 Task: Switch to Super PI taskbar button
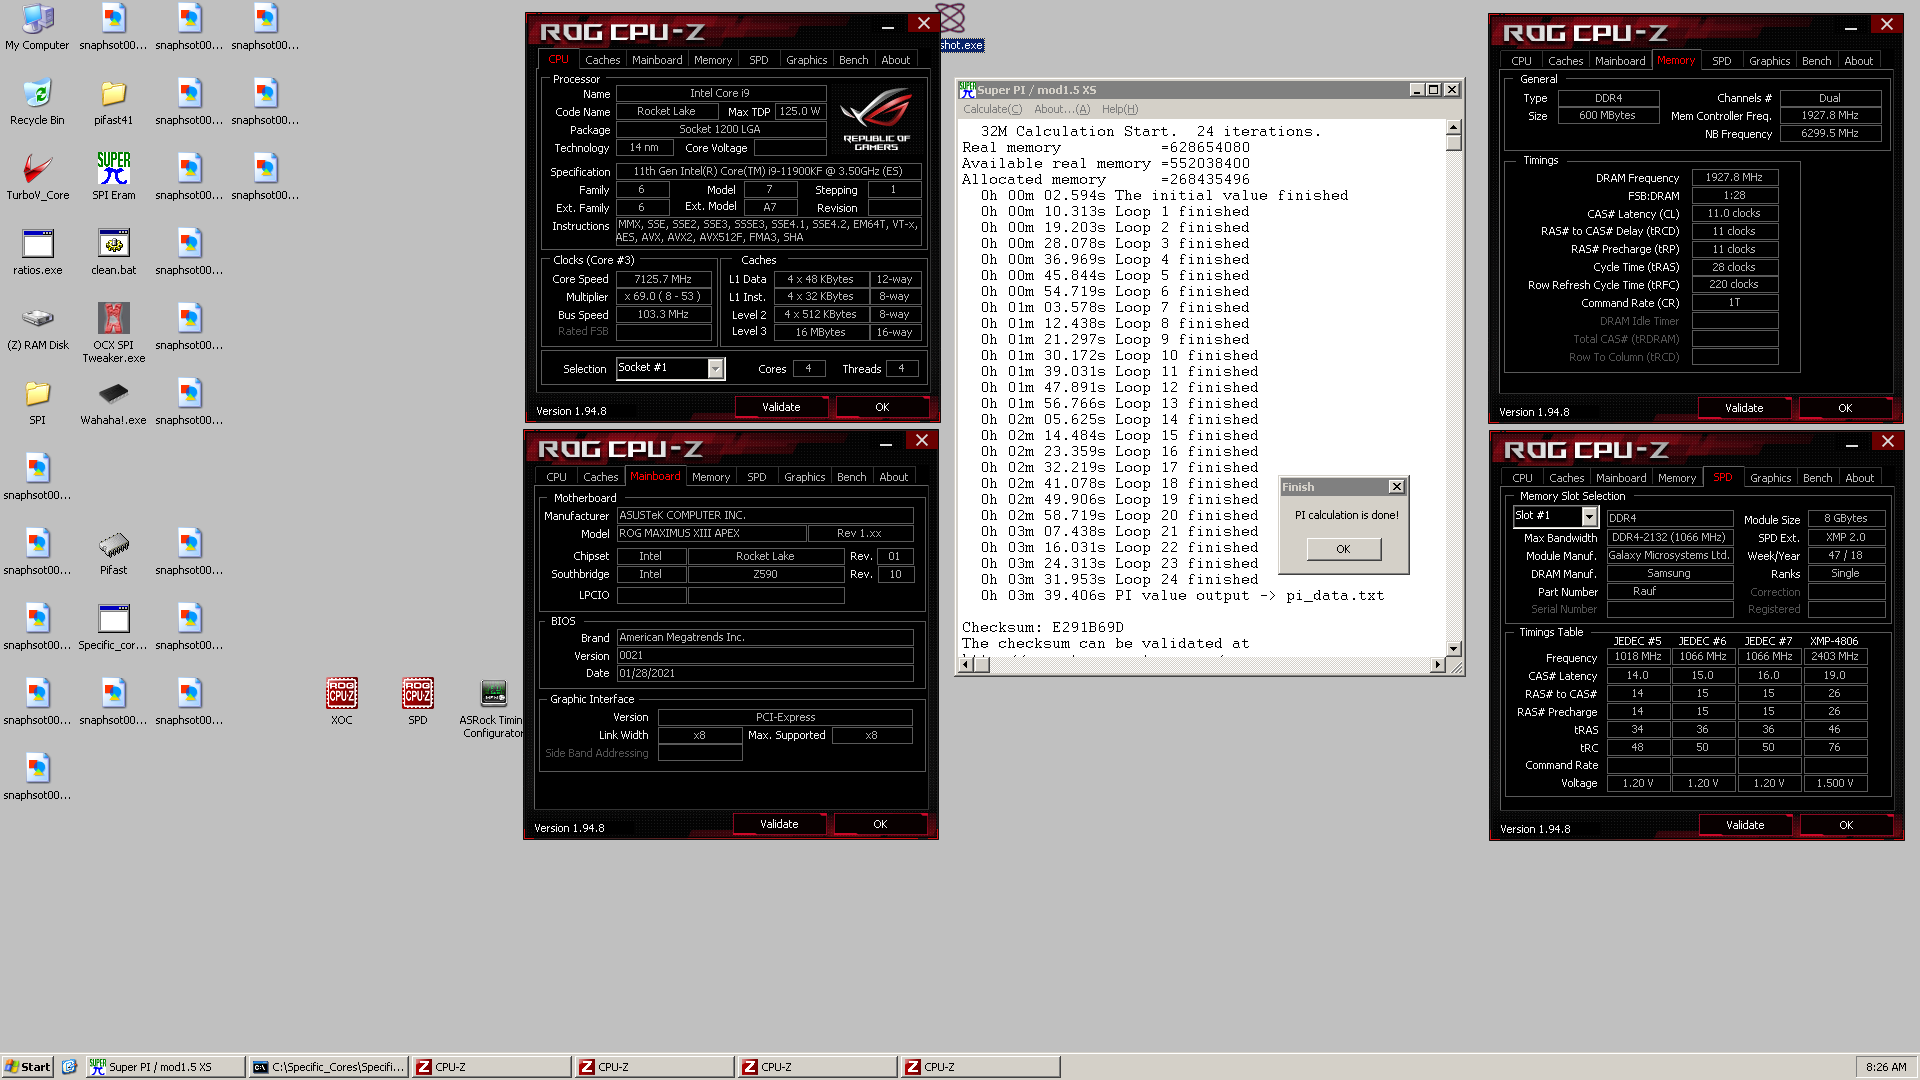164,1067
